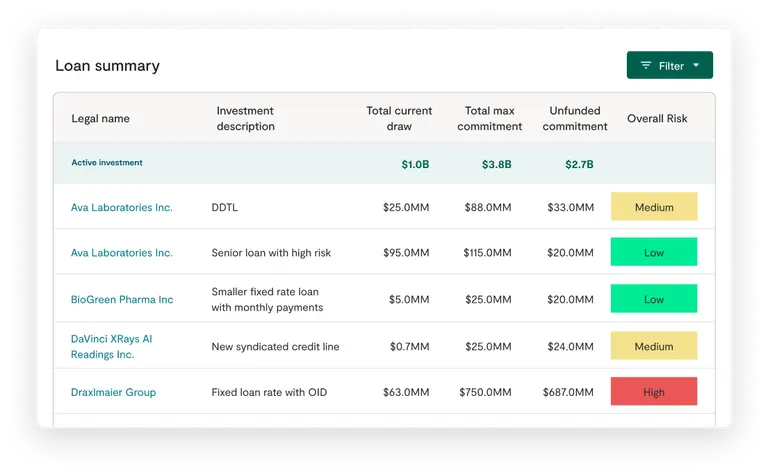Open Ava Laboratories Inc. link in Senior loan row
Screen dimensions: 768x473
121,253
